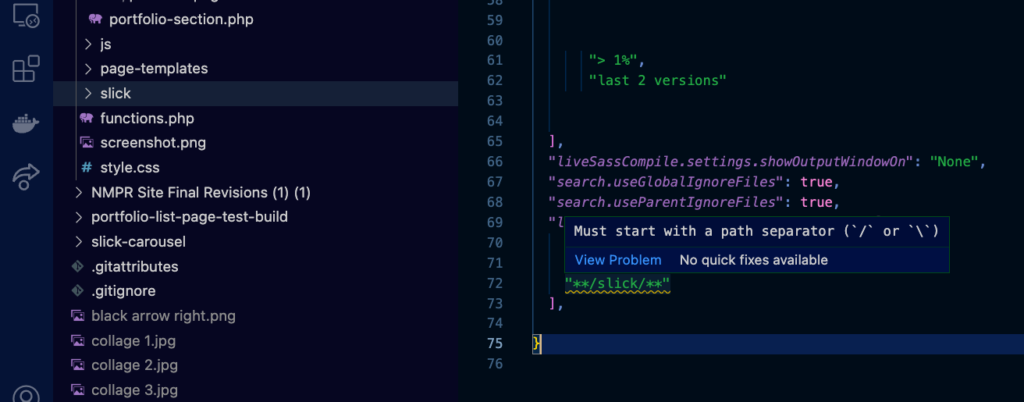The width and height of the screenshot is (1024, 402).
Task: Click the CSS hash icon beside style.css
Action: pyautogui.click(x=87, y=168)
